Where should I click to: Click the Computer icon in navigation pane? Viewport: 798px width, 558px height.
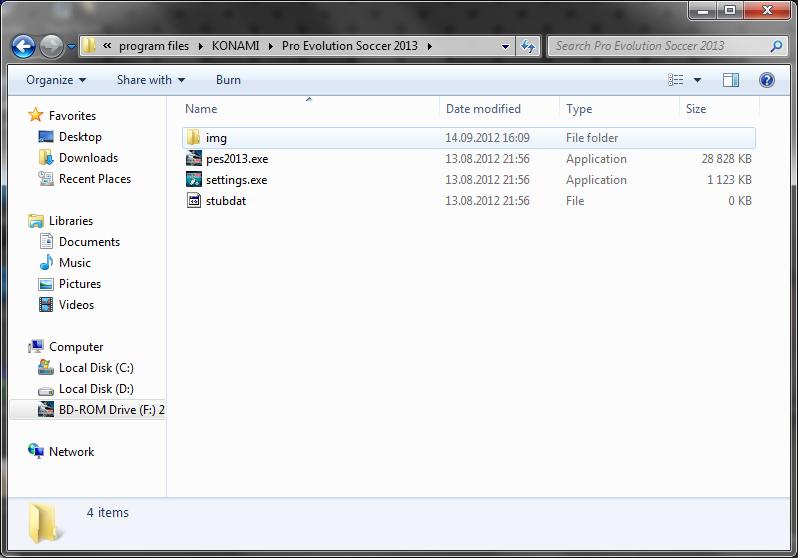click(36, 346)
